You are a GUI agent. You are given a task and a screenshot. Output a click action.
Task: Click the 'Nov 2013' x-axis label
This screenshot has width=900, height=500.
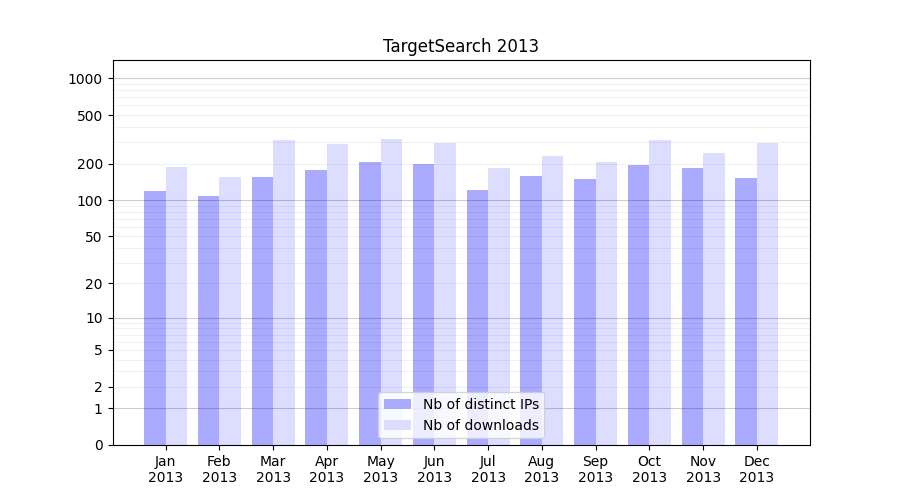coord(703,469)
